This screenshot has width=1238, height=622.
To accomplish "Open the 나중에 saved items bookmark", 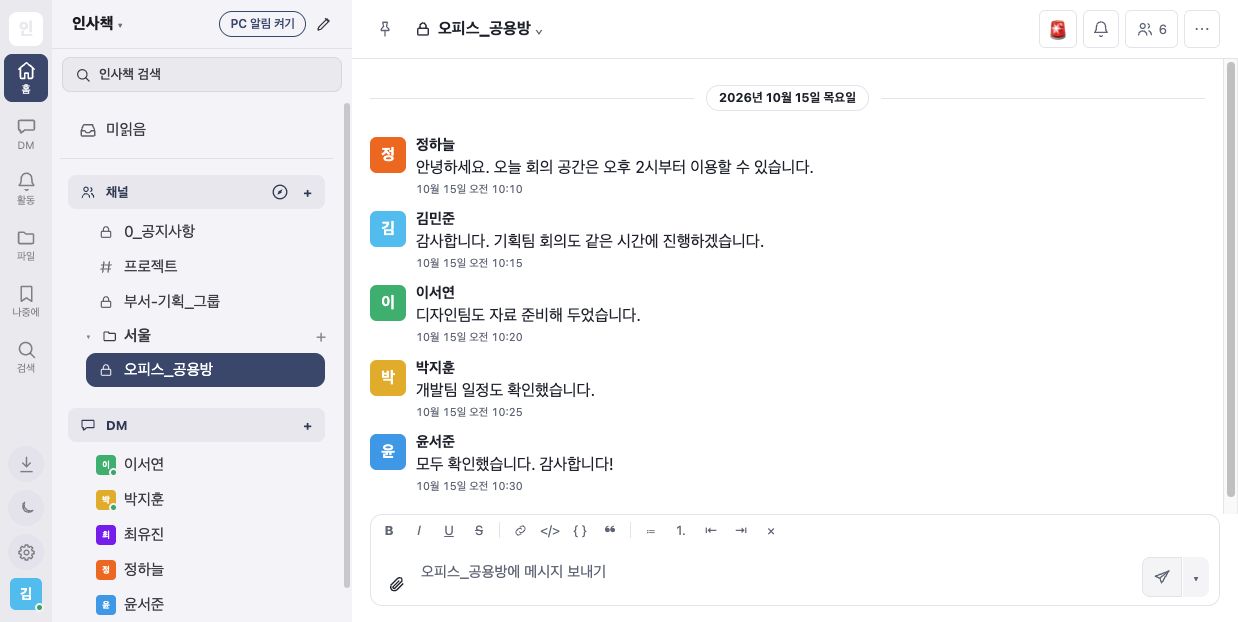I will point(26,300).
